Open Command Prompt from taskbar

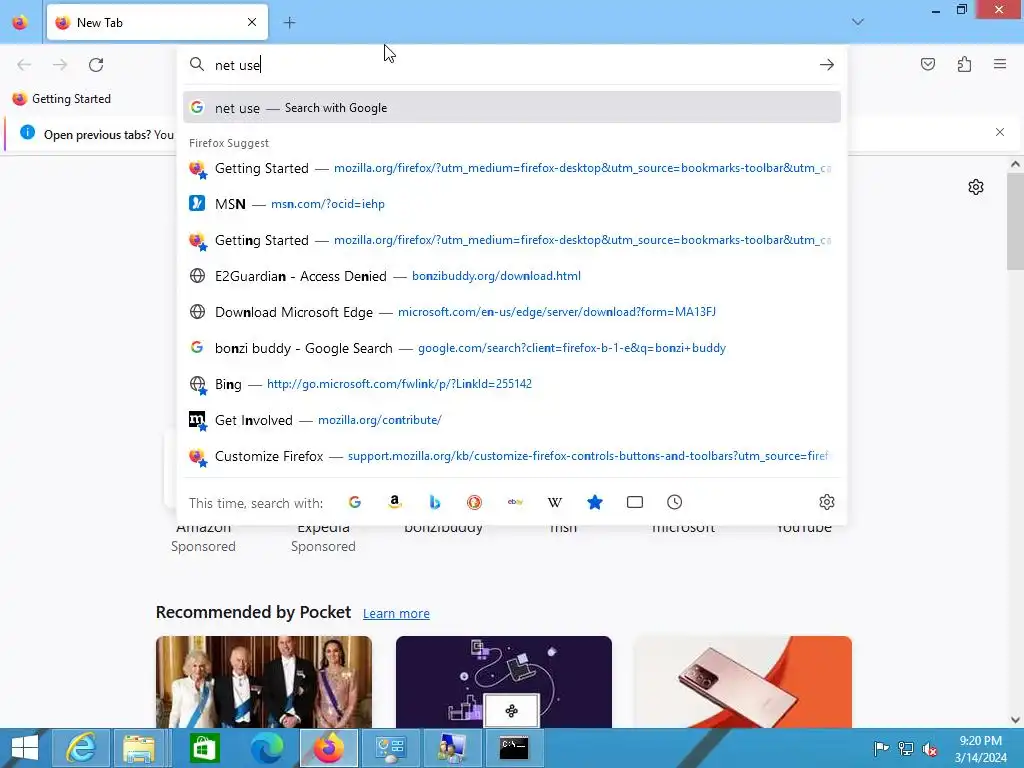click(x=514, y=748)
